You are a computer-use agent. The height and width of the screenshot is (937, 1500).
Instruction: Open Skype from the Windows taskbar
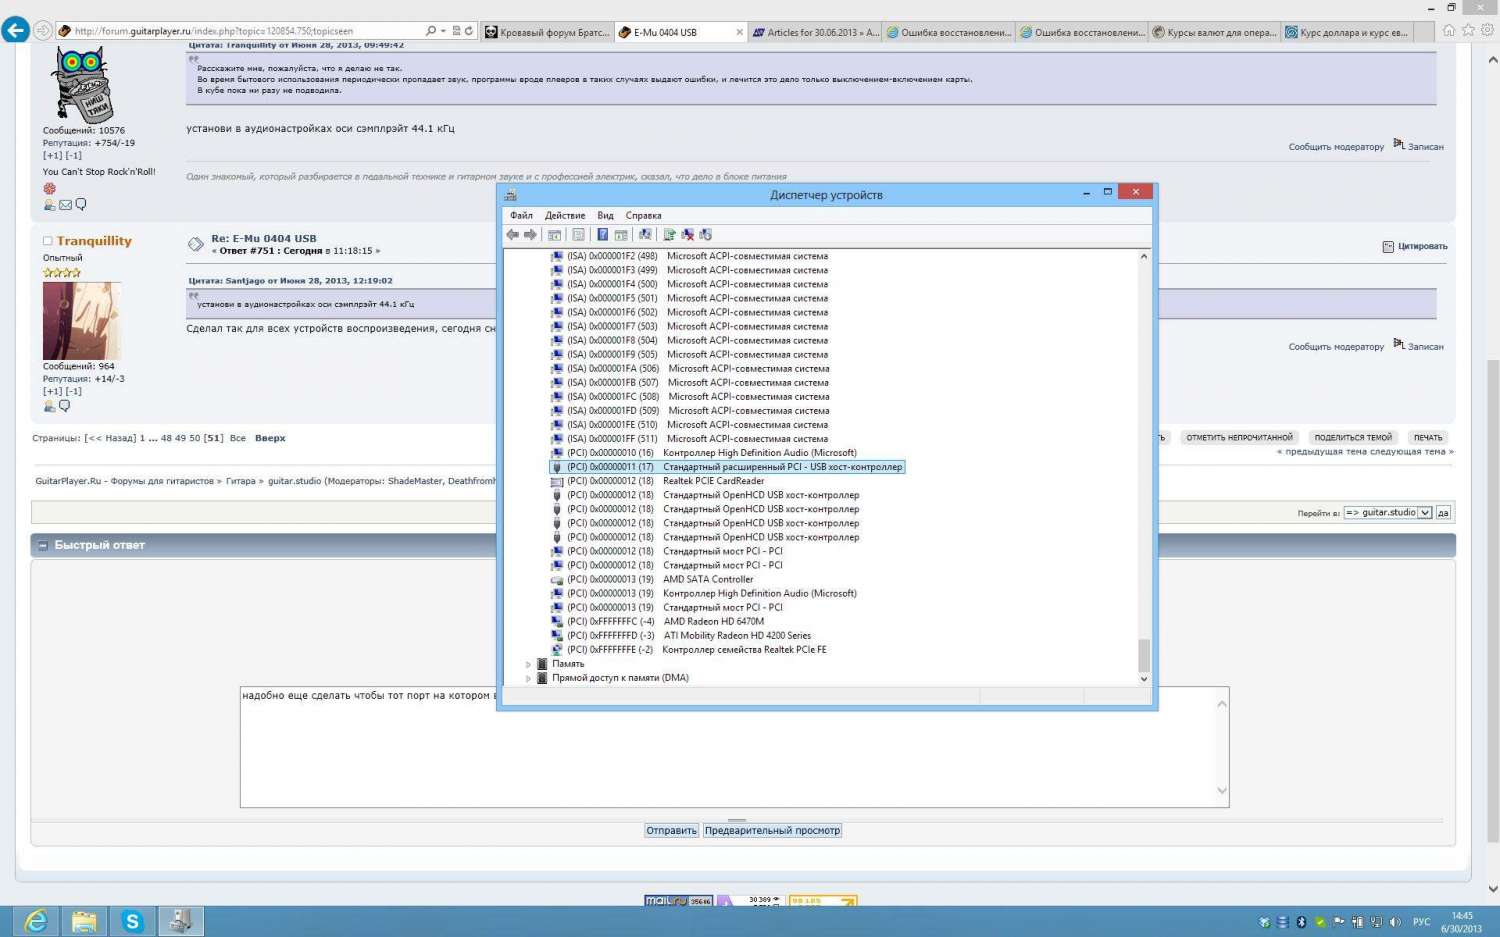tap(132, 921)
